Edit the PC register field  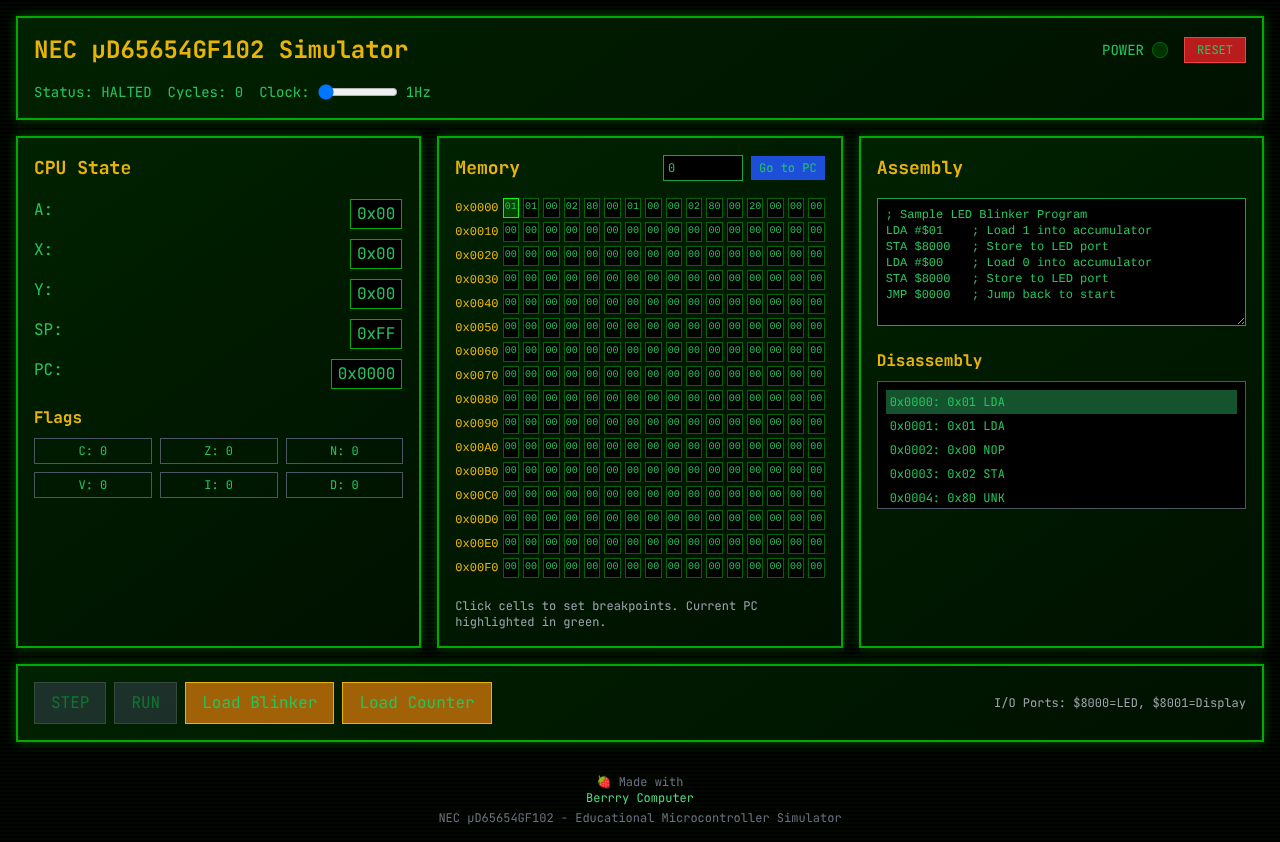(x=366, y=373)
